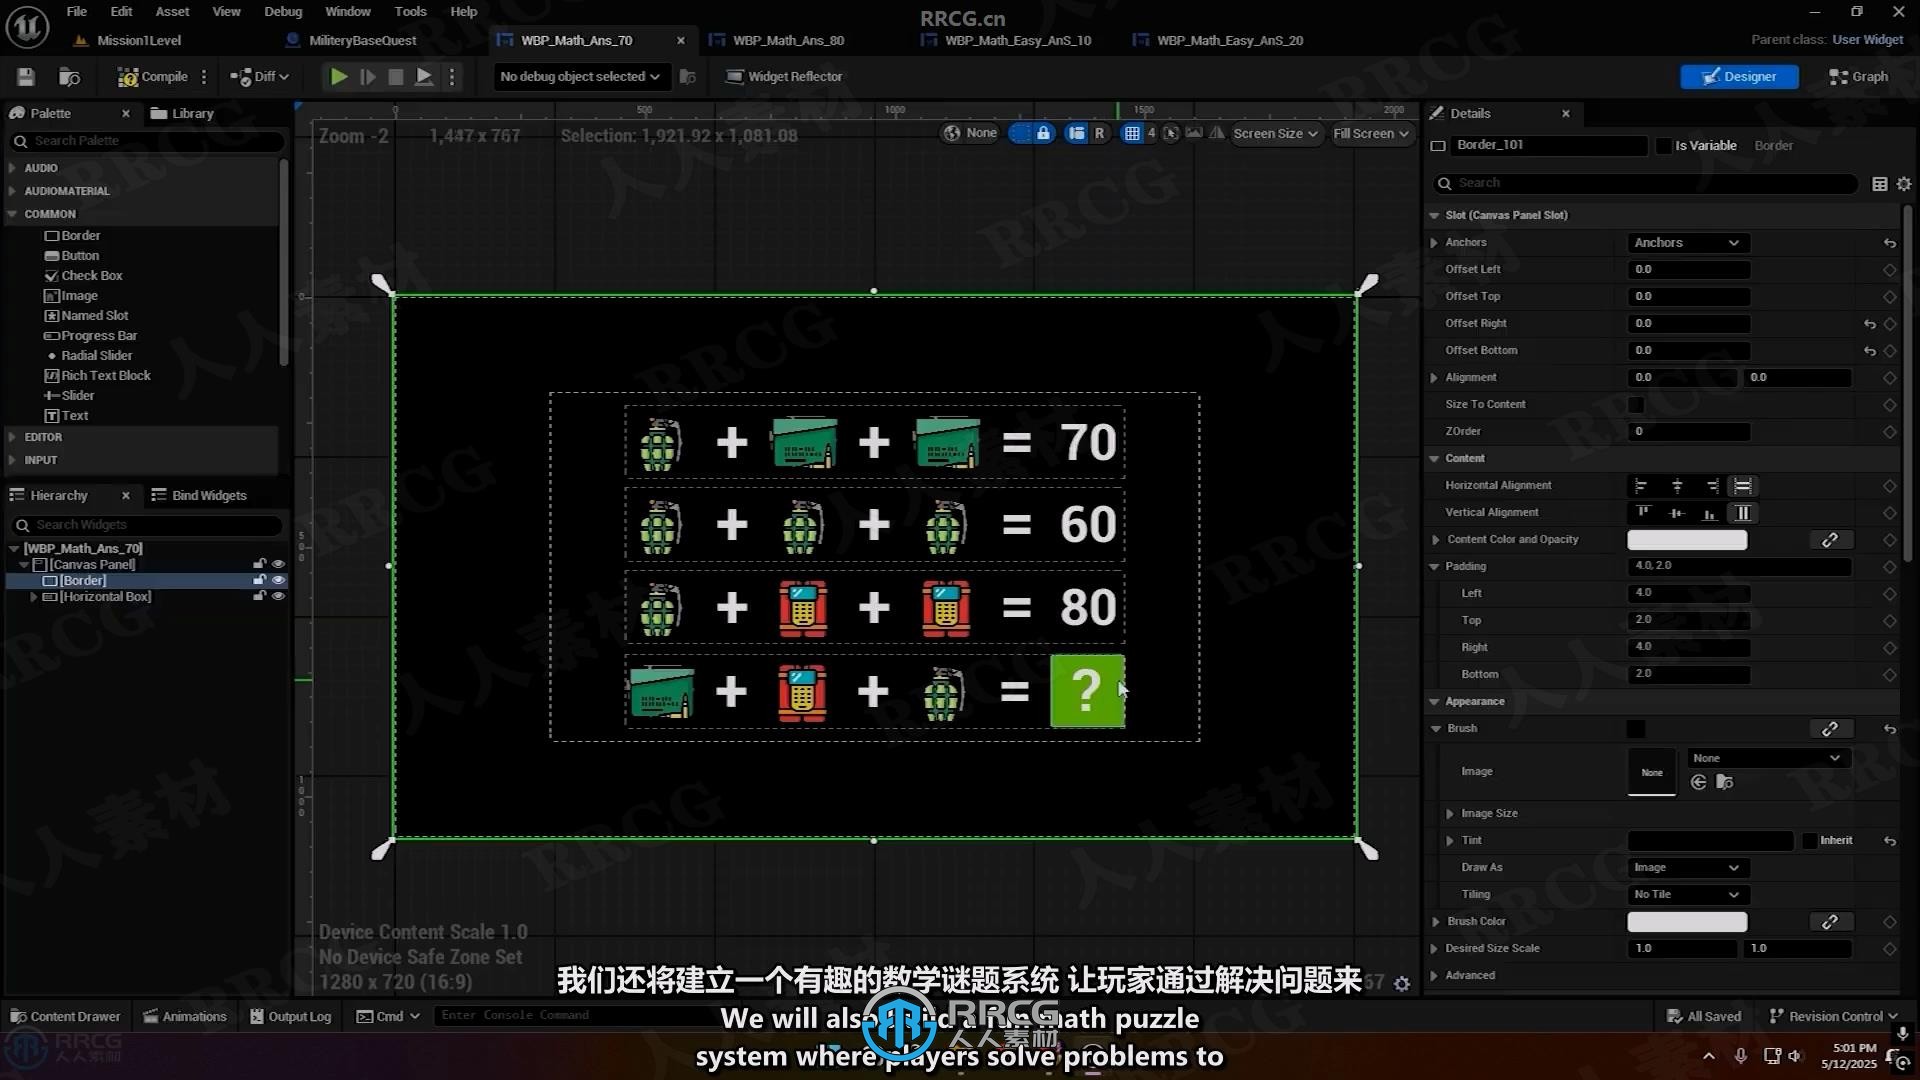The image size is (1920, 1080).
Task: Toggle Details property matrix grid icon
Action: coord(1880,184)
